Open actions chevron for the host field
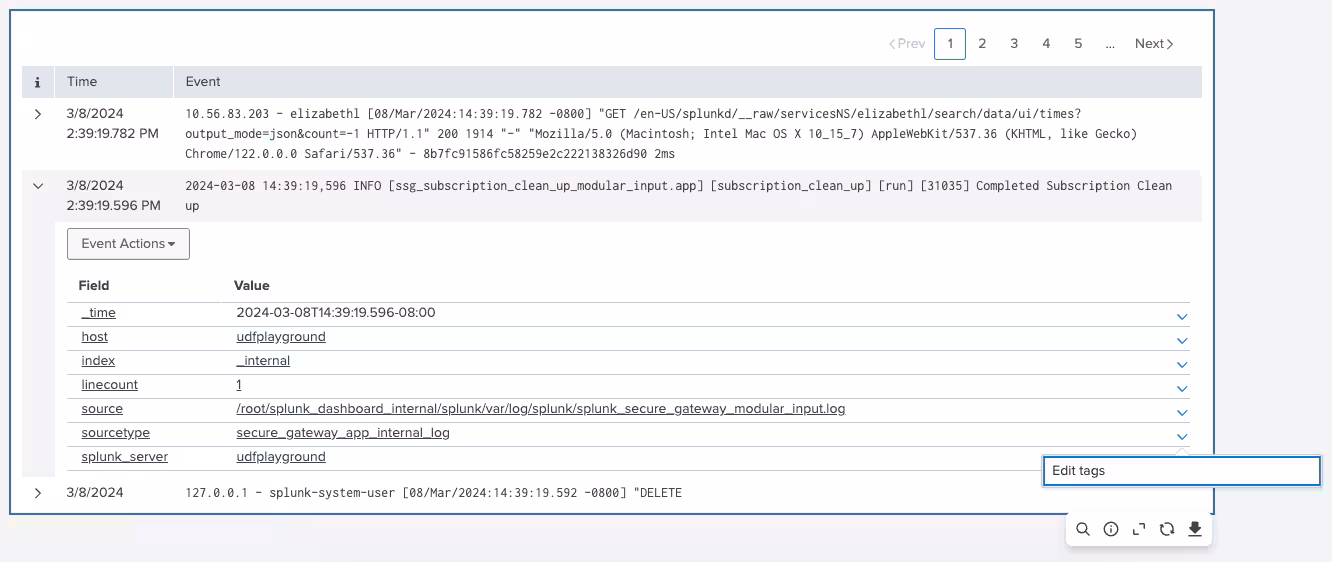Viewport: 1332px width, 562px height. click(x=1182, y=341)
